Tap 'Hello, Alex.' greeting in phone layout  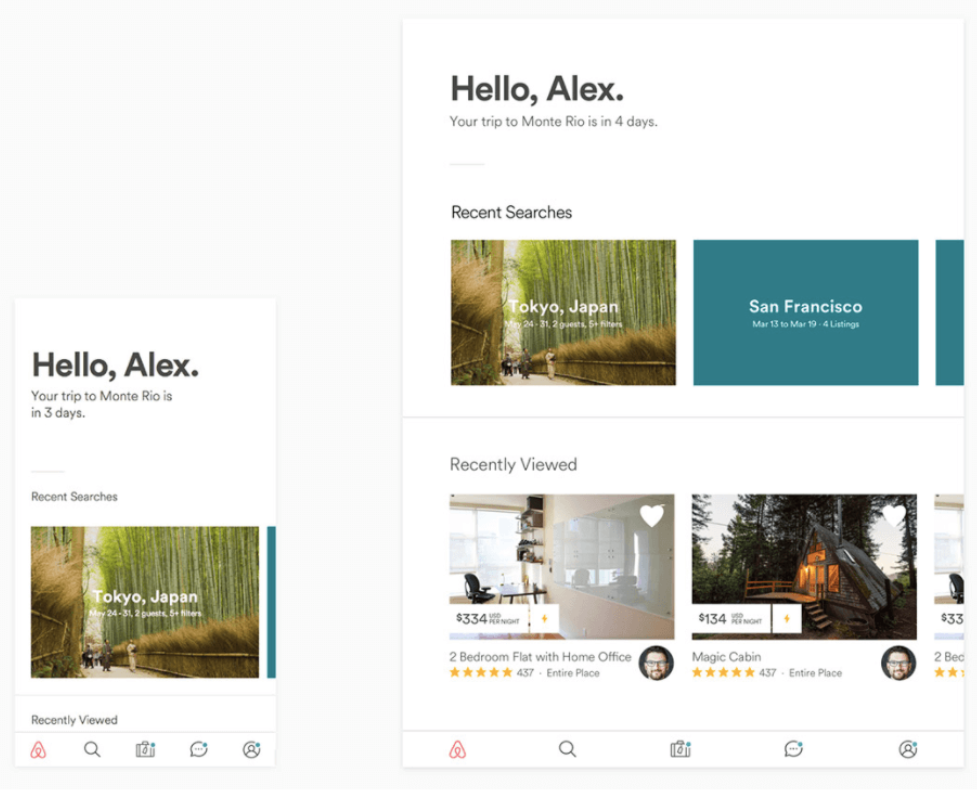tap(115, 365)
